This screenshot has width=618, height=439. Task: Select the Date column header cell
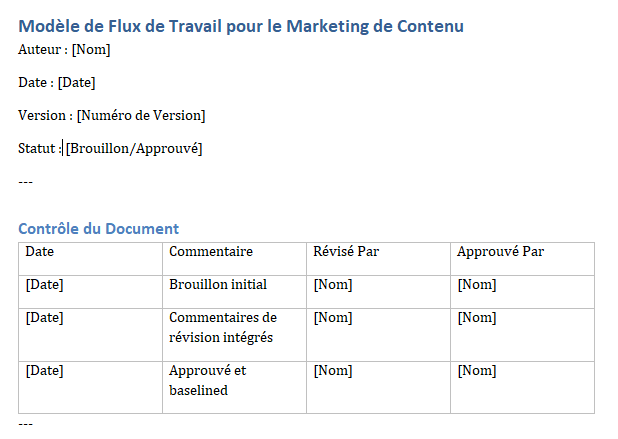[90, 259]
